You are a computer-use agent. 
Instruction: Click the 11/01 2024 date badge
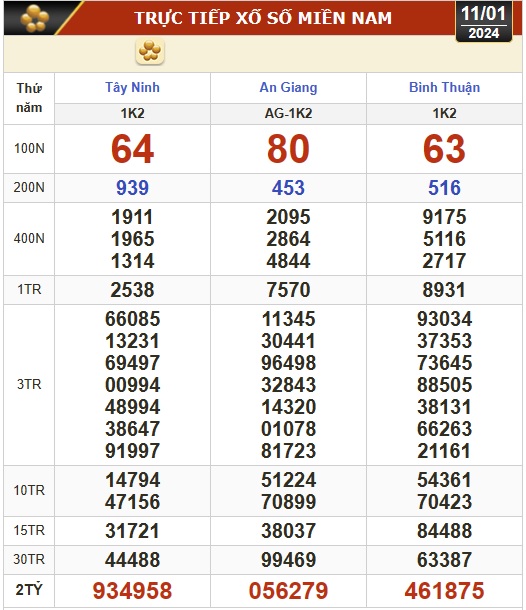[x=484, y=22]
